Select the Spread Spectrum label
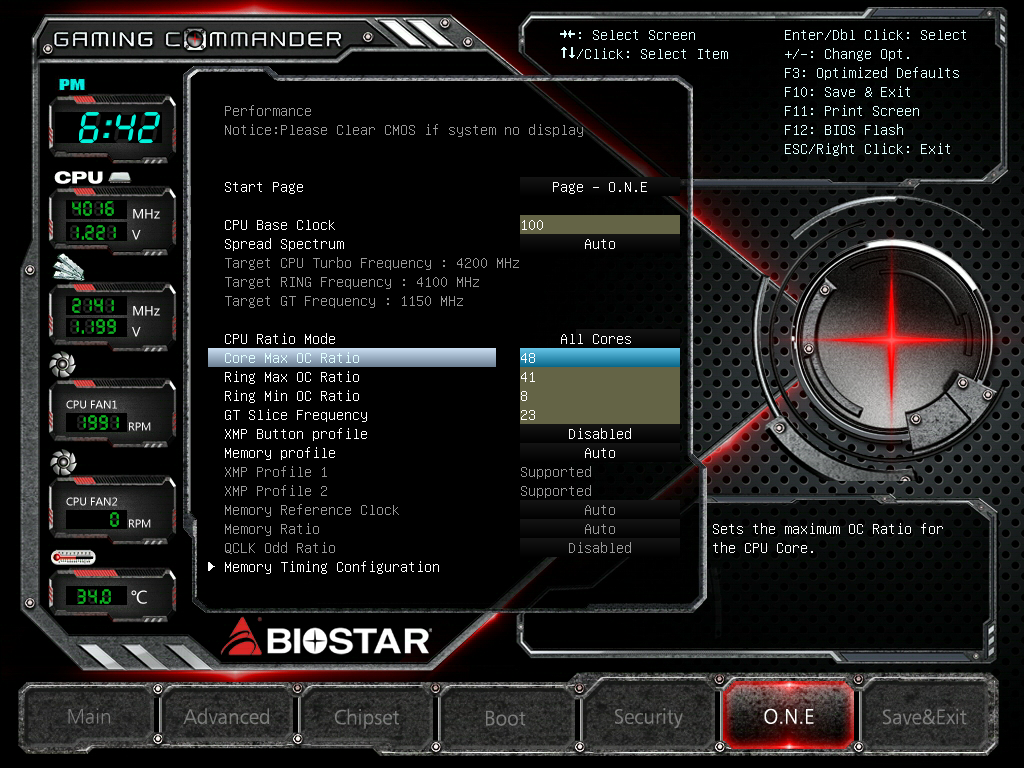Screen dimensions: 1024x768 (x=284, y=244)
